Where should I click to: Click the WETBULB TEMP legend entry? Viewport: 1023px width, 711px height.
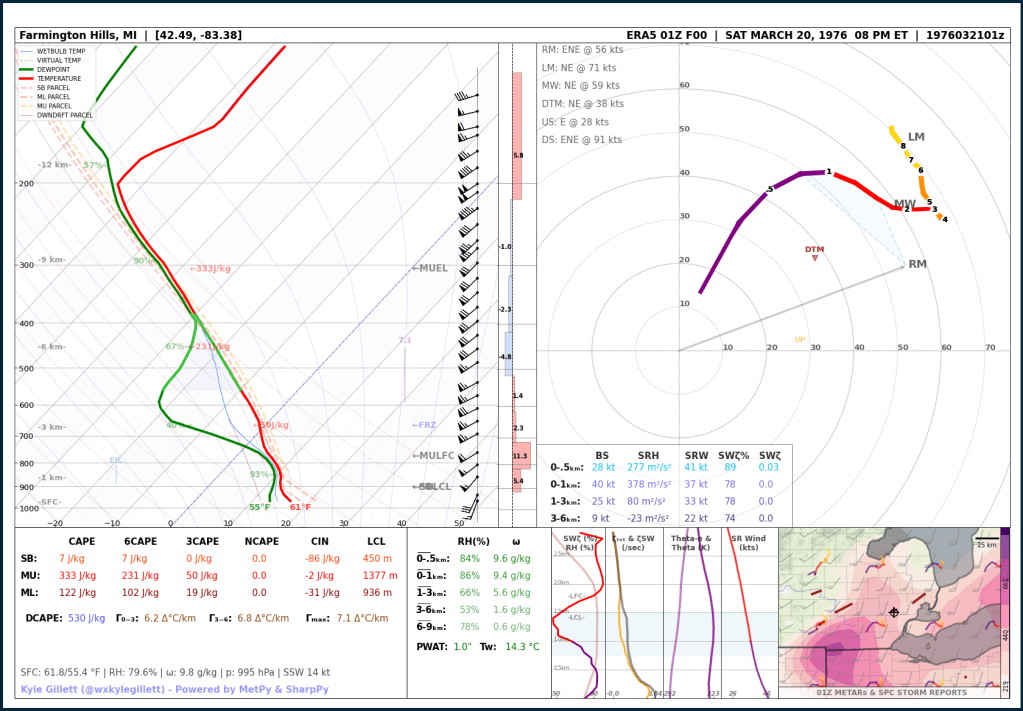[61, 51]
